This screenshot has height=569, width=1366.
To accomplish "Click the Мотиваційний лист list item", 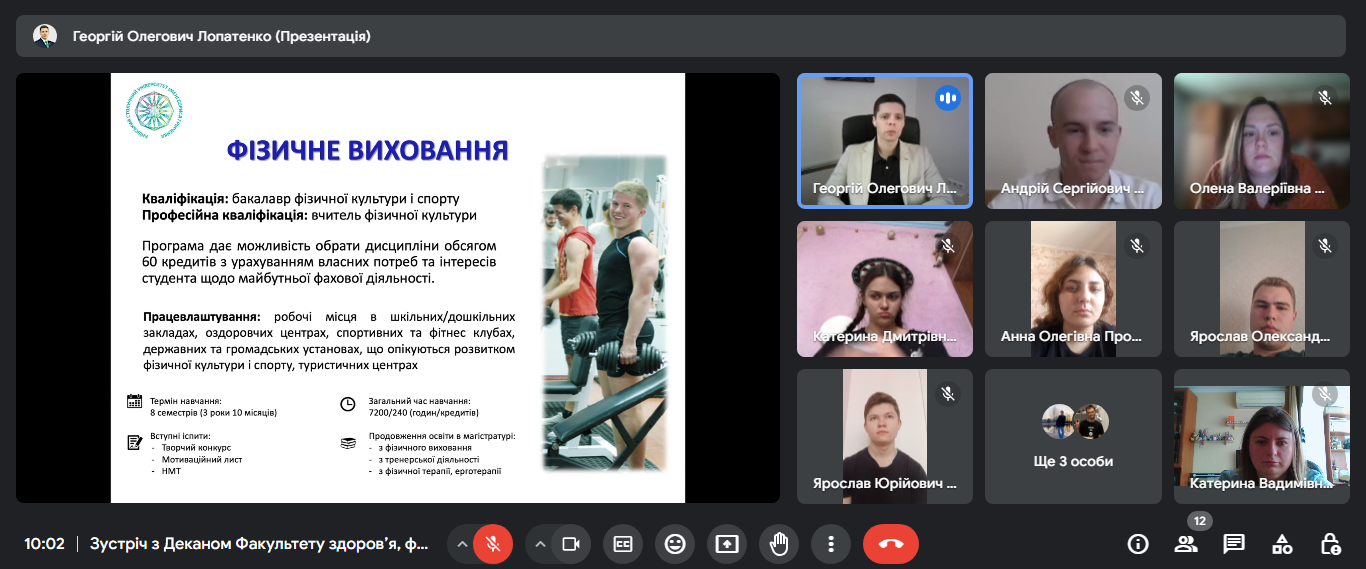I will pos(202,460).
